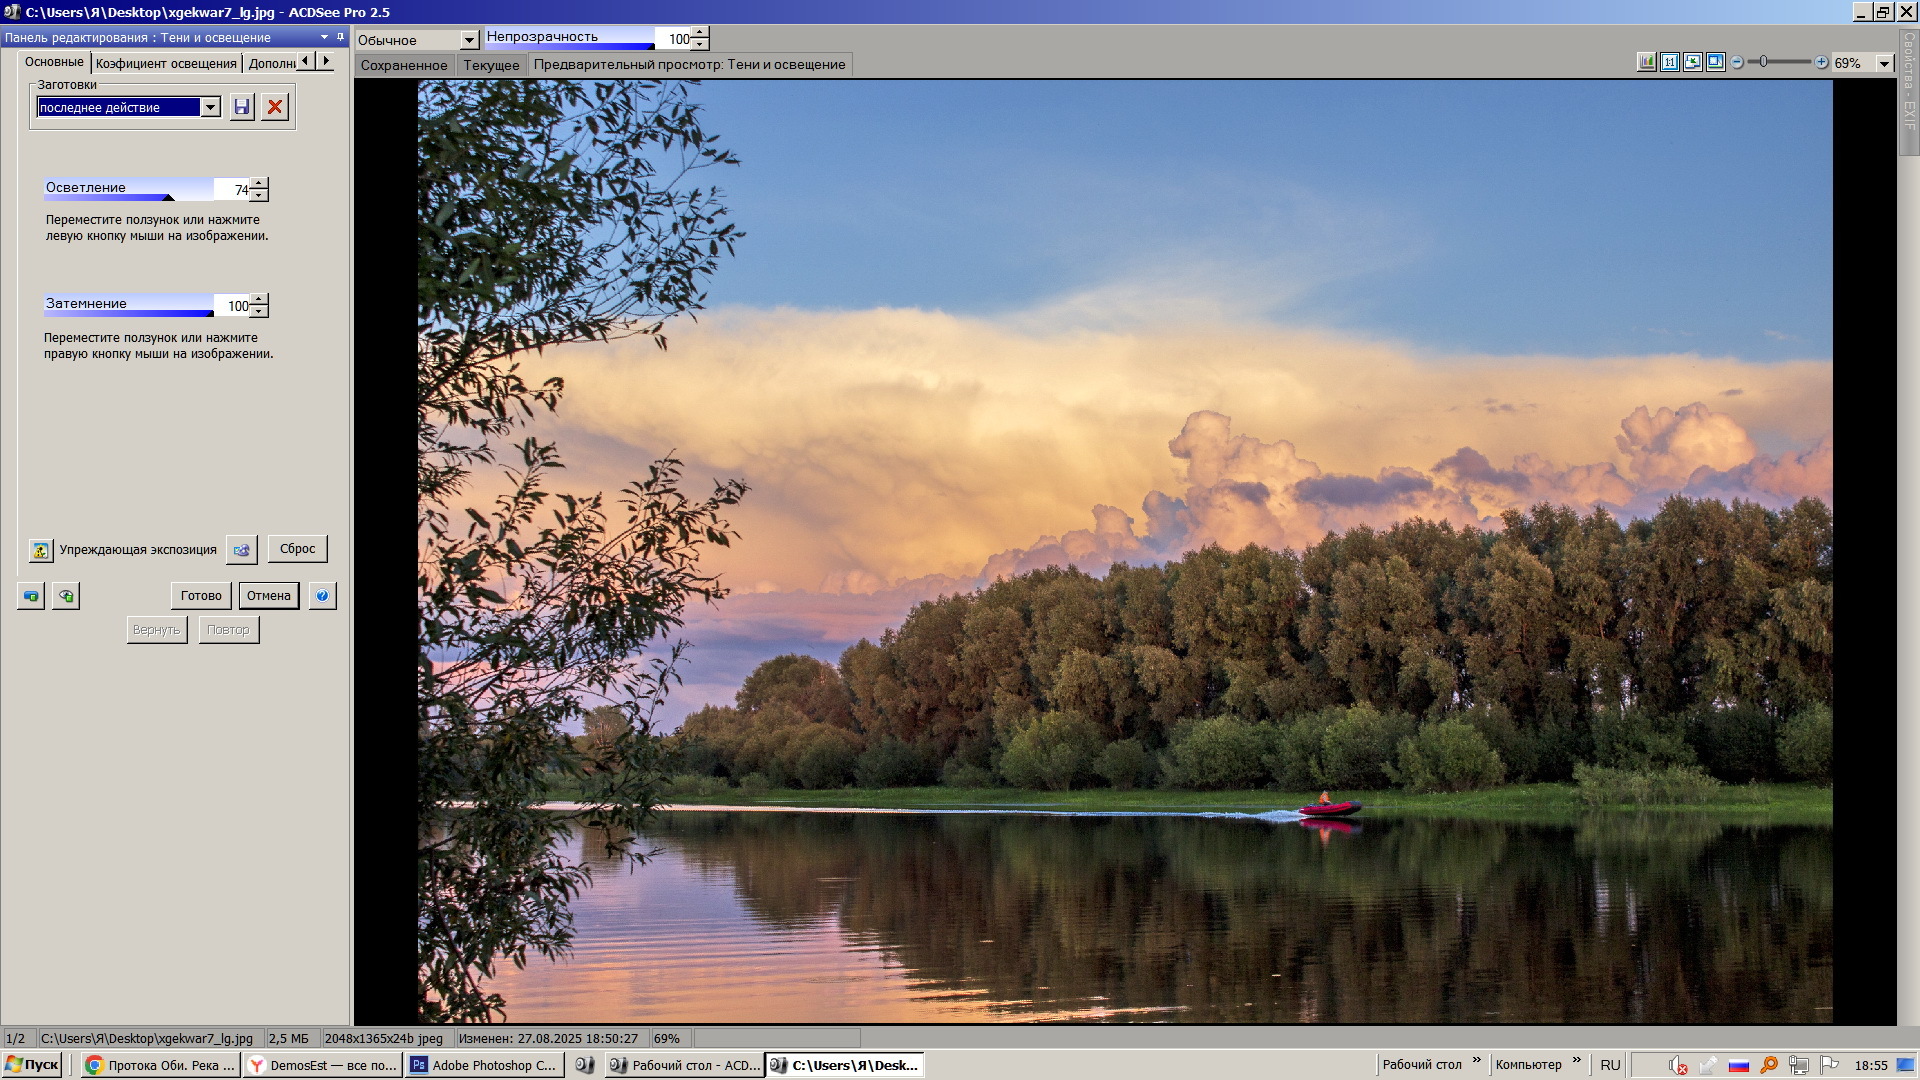Click the Осветление brightening slider

tap(128, 190)
